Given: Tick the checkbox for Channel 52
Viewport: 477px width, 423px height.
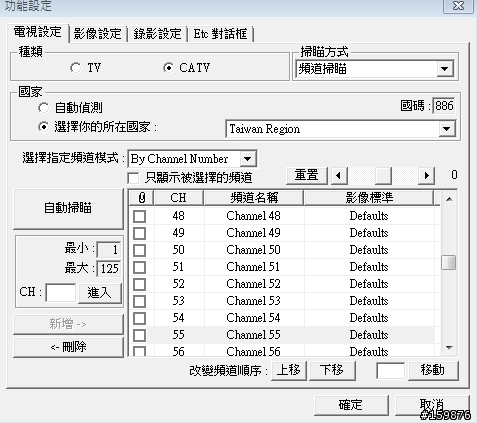Looking at the screenshot, I should (139, 284).
